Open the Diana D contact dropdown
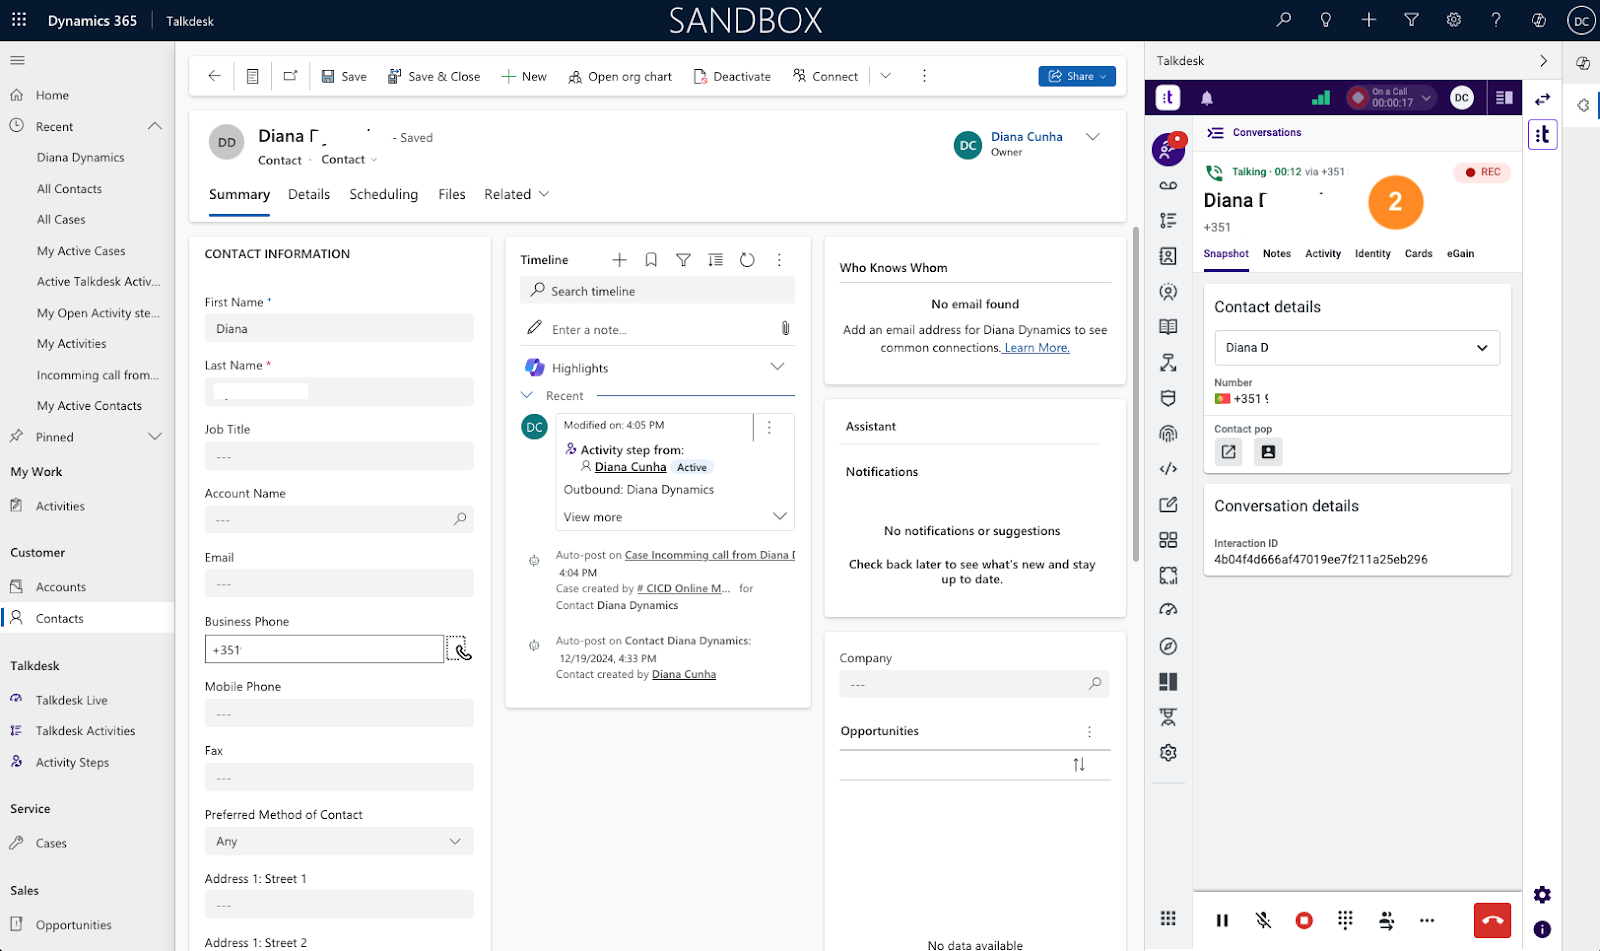1600x951 pixels. click(1357, 348)
